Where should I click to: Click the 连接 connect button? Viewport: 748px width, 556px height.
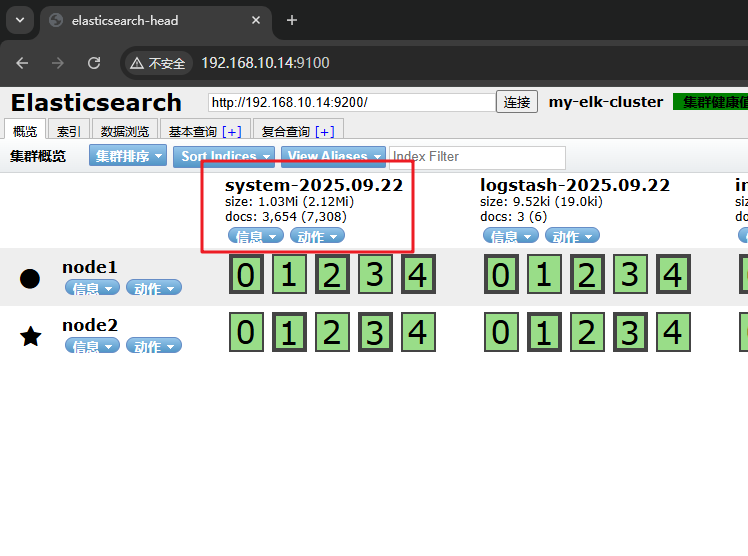[x=517, y=102]
